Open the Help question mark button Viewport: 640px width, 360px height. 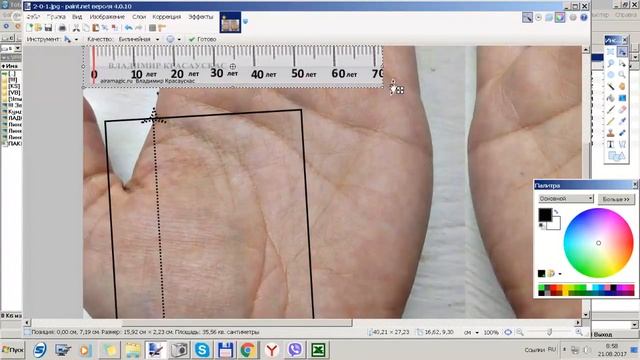click(584, 18)
